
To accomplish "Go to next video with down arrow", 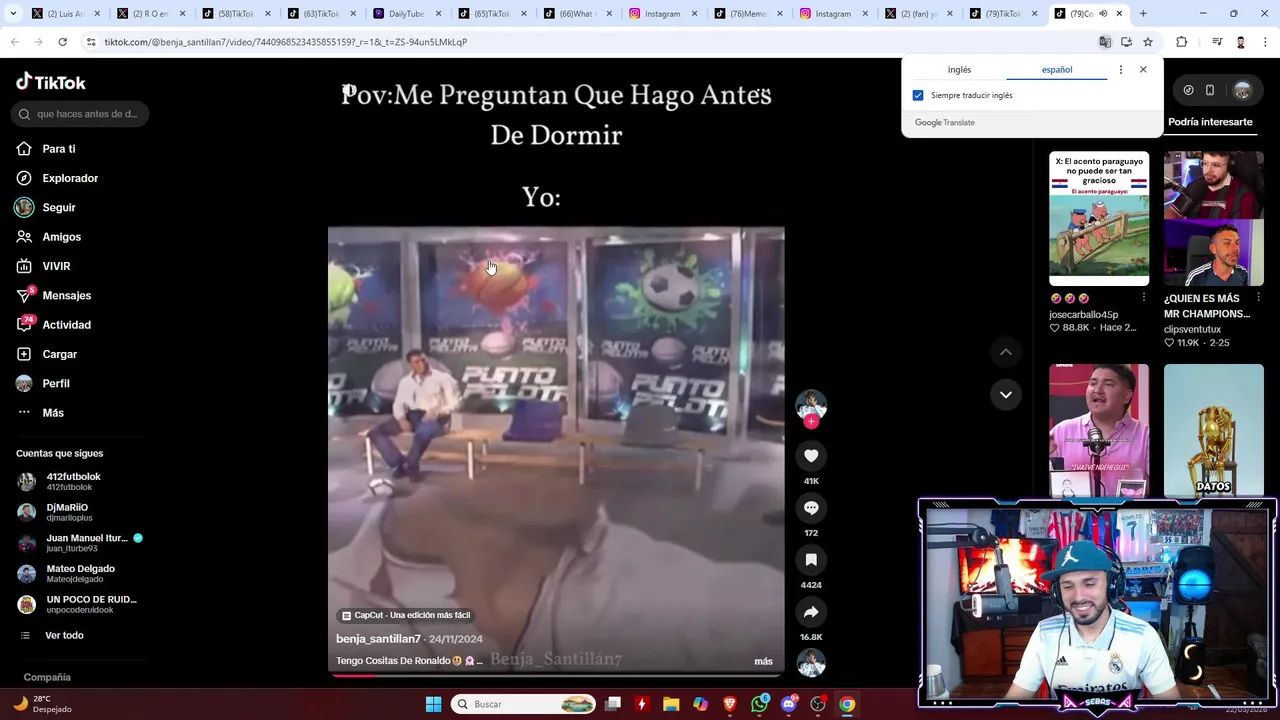I will coord(1006,395).
